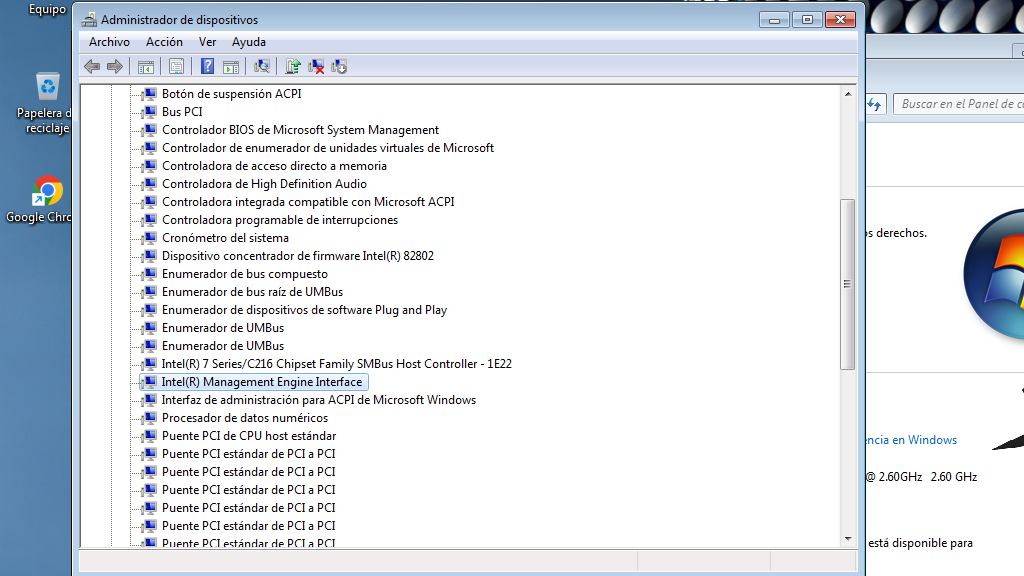Open the Properties toolbar icon

[x=176, y=66]
